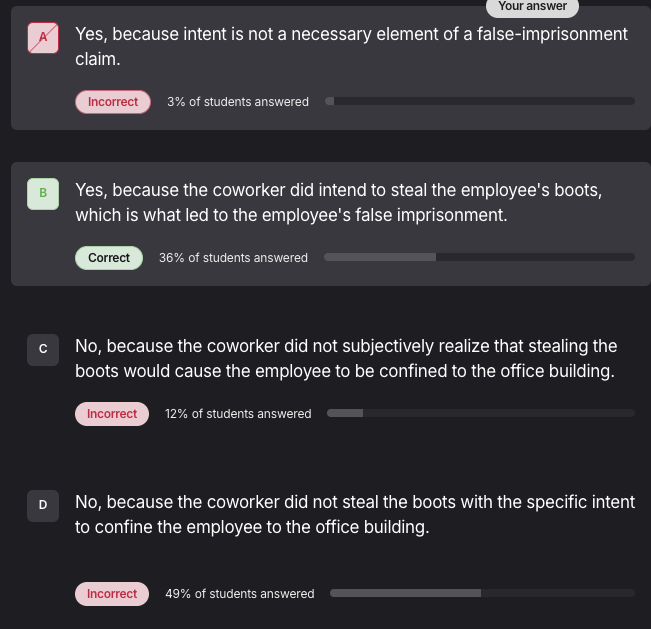
Task: Click the Incorrect badge under answer D
Action: 112,594
